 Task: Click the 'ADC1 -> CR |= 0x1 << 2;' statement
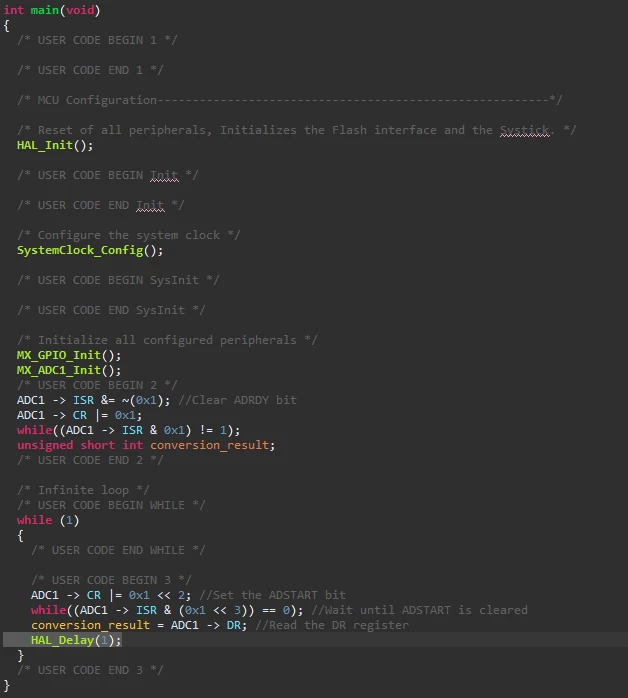point(111,595)
